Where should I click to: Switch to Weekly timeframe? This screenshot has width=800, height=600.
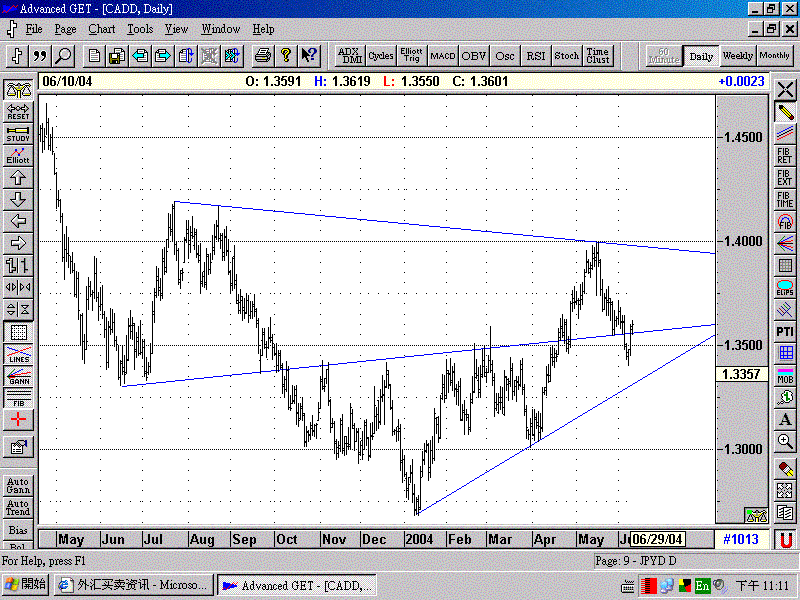click(737, 57)
